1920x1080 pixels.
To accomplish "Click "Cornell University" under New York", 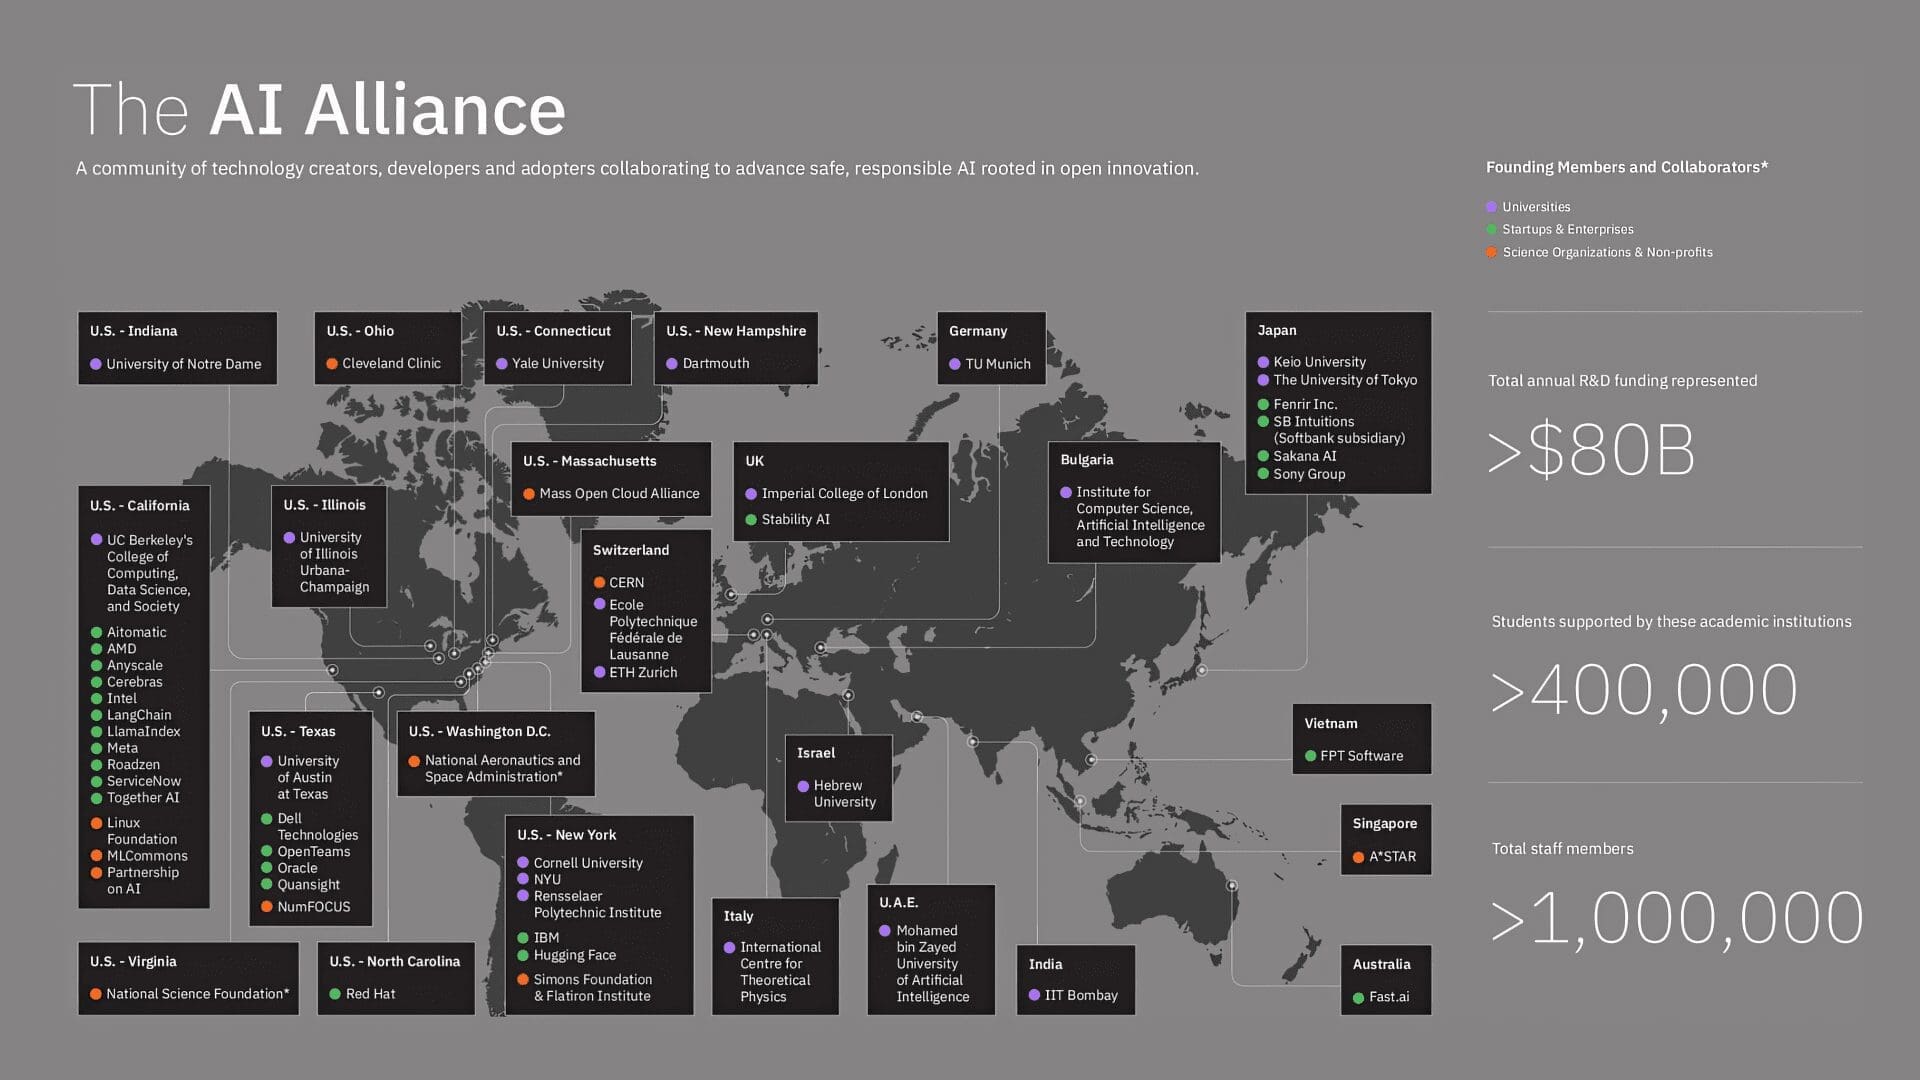I will click(x=588, y=863).
